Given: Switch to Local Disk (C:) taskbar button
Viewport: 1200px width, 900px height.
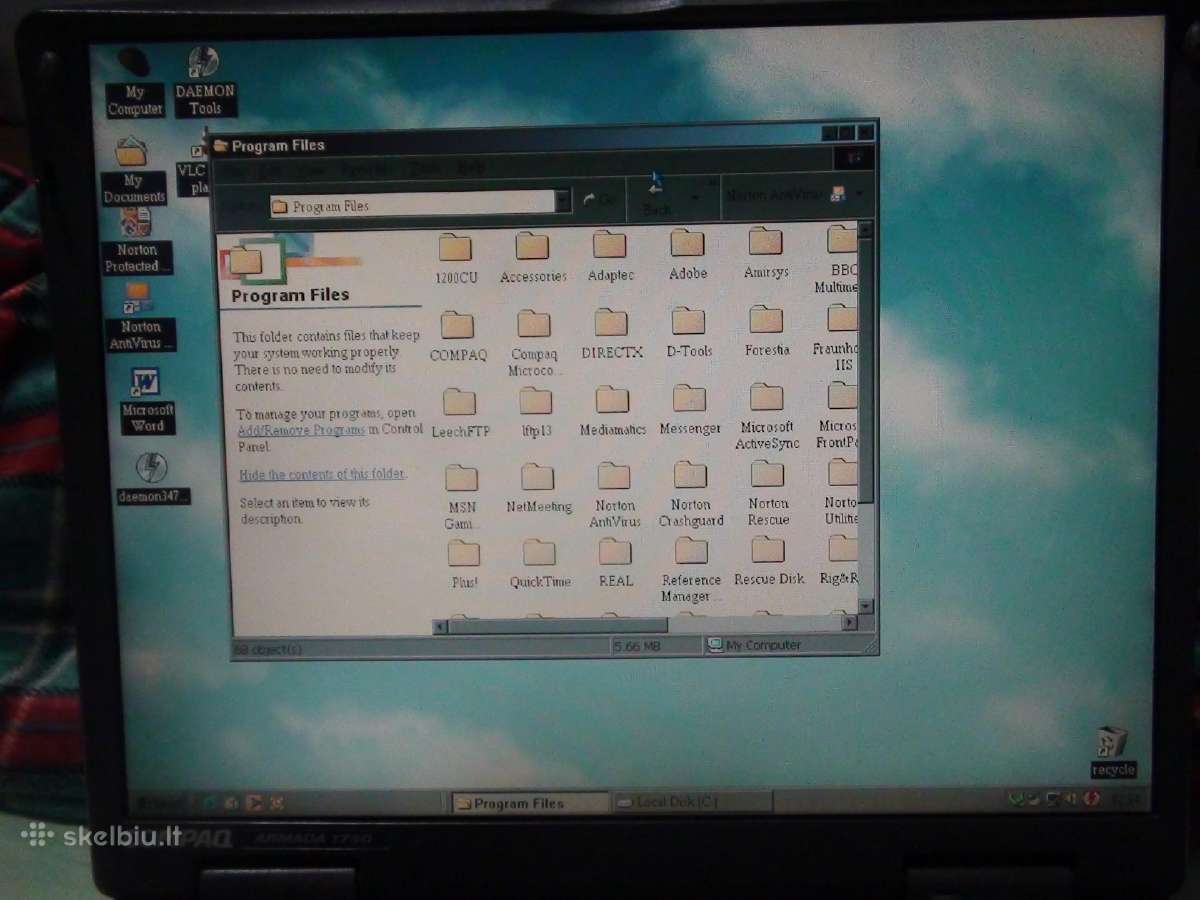Looking at the screenshot, I should click(x=693, y=801).
